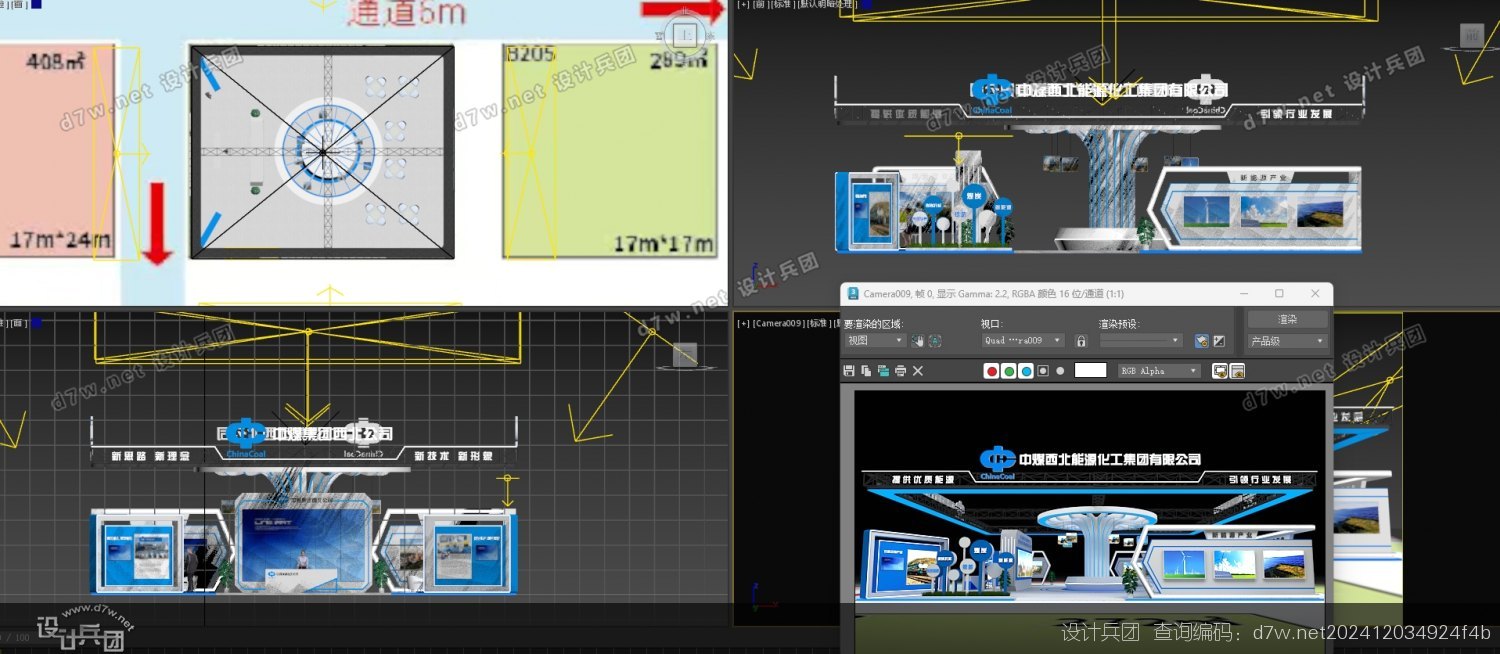Click the ViewCube in the front viewport
Image resolution: width=1500 pixels, height=654 pixels.
(1470, 36)
